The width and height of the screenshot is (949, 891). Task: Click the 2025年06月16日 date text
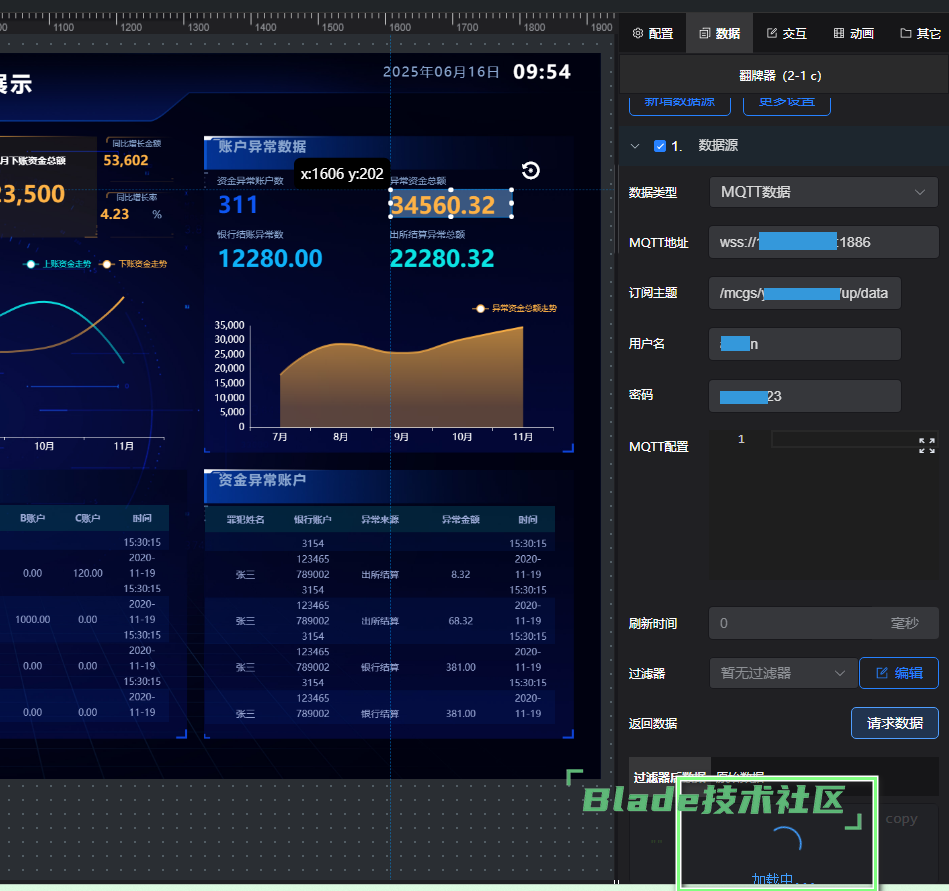(x=441, y=72)
